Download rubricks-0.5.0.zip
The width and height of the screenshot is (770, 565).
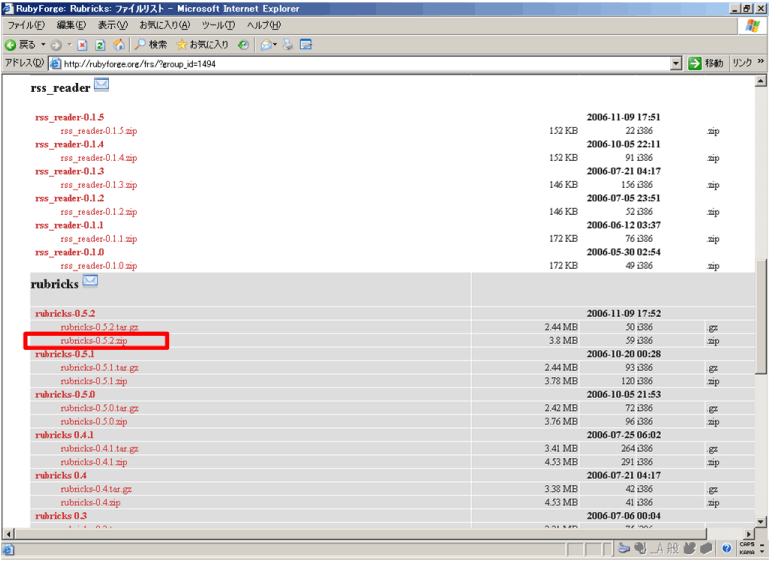click(x=94, y=422)
